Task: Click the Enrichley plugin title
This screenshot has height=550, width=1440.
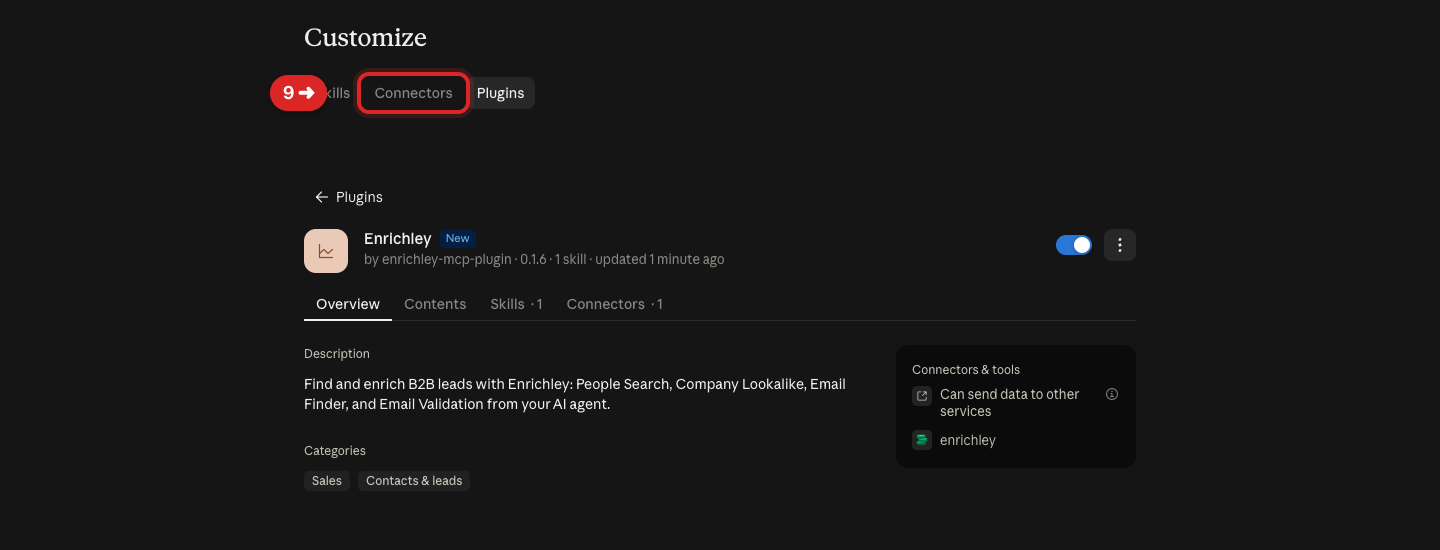Action: pos(397,239)
